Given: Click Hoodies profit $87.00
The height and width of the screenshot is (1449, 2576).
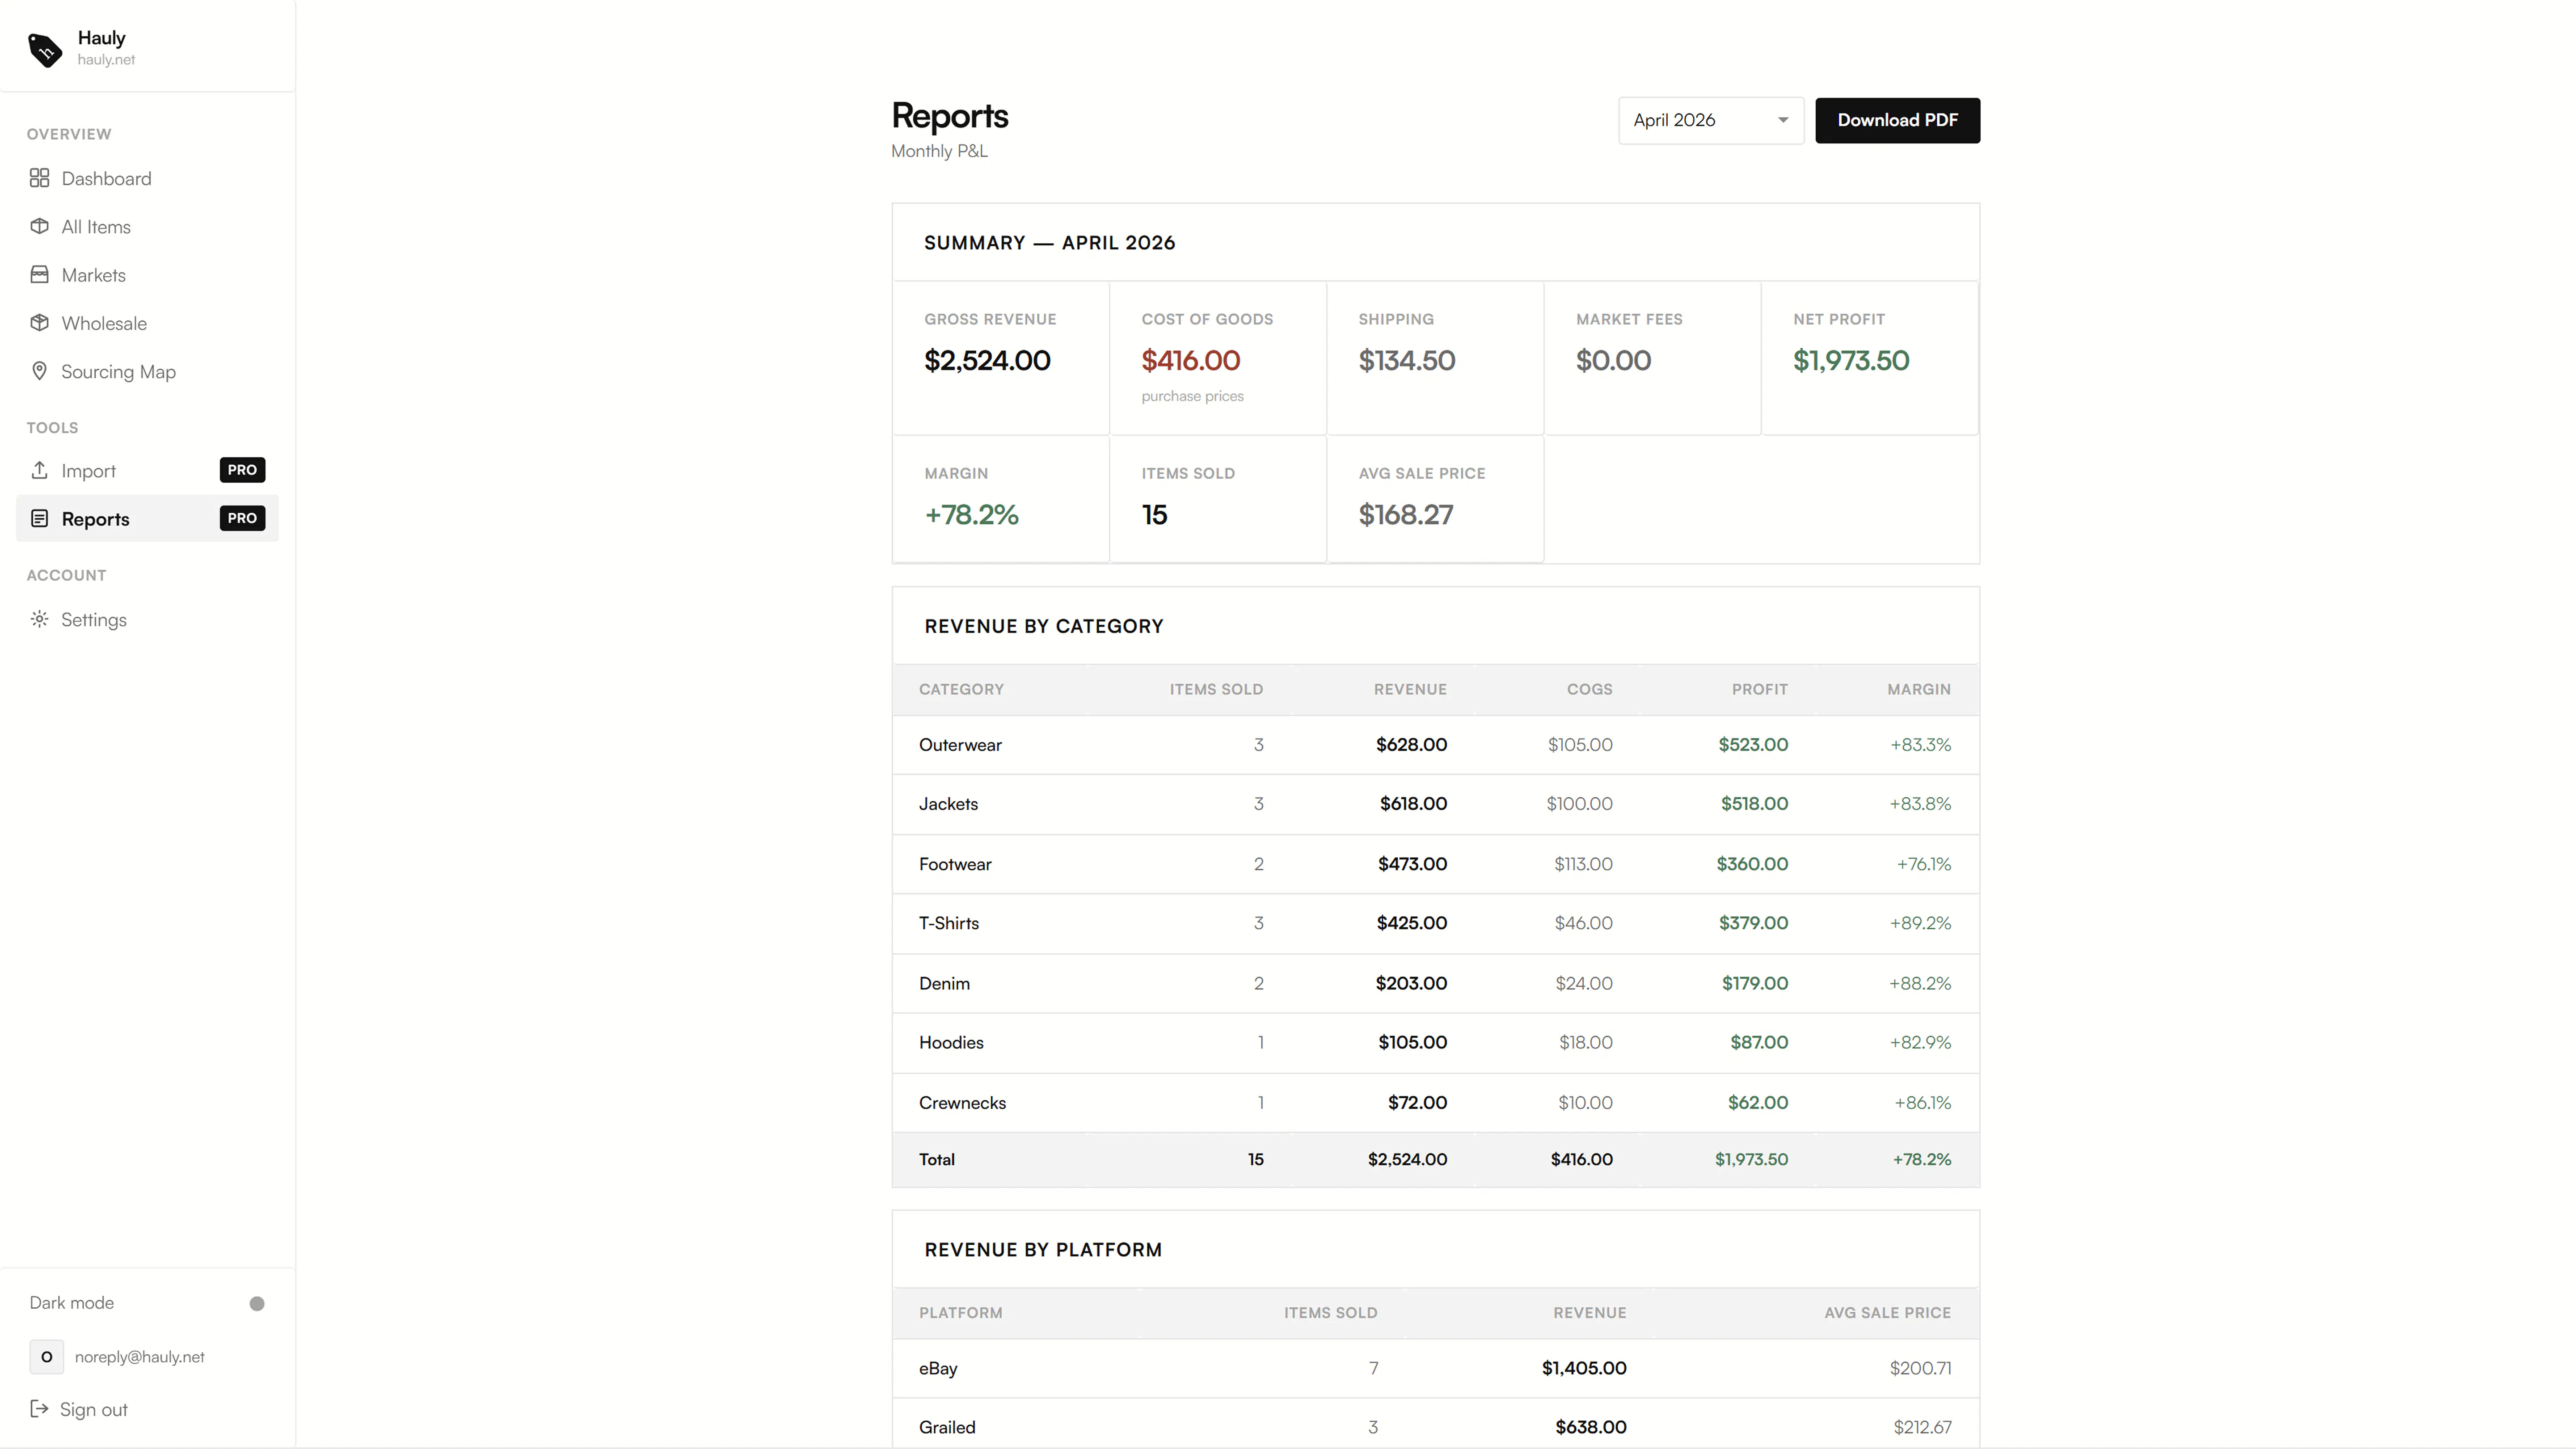Looking at the screenshot, I should tap(1759, 1042).
